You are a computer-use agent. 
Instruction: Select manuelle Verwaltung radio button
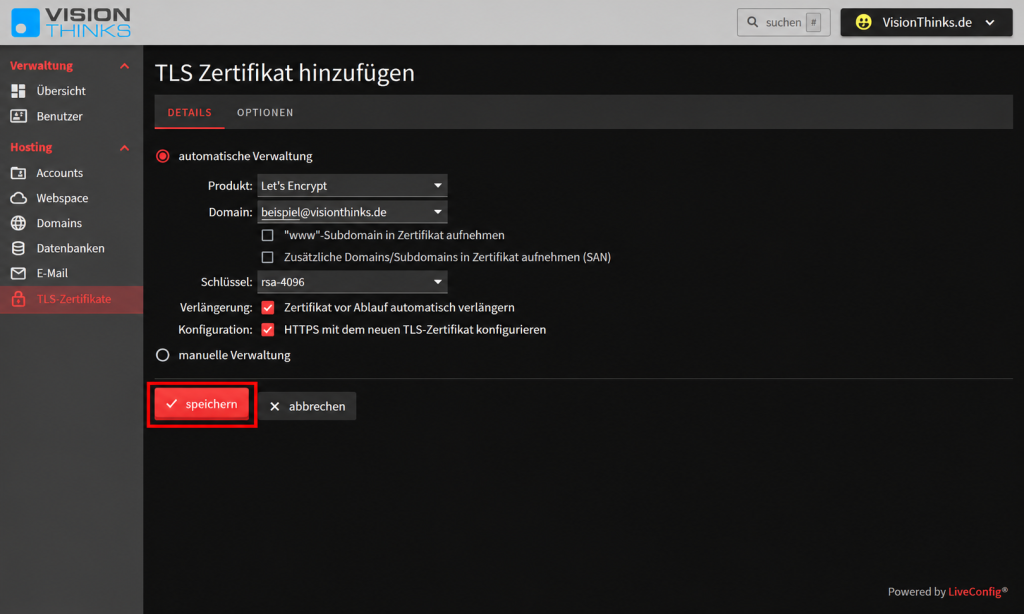pyautogui.click(x=163, y=355)
